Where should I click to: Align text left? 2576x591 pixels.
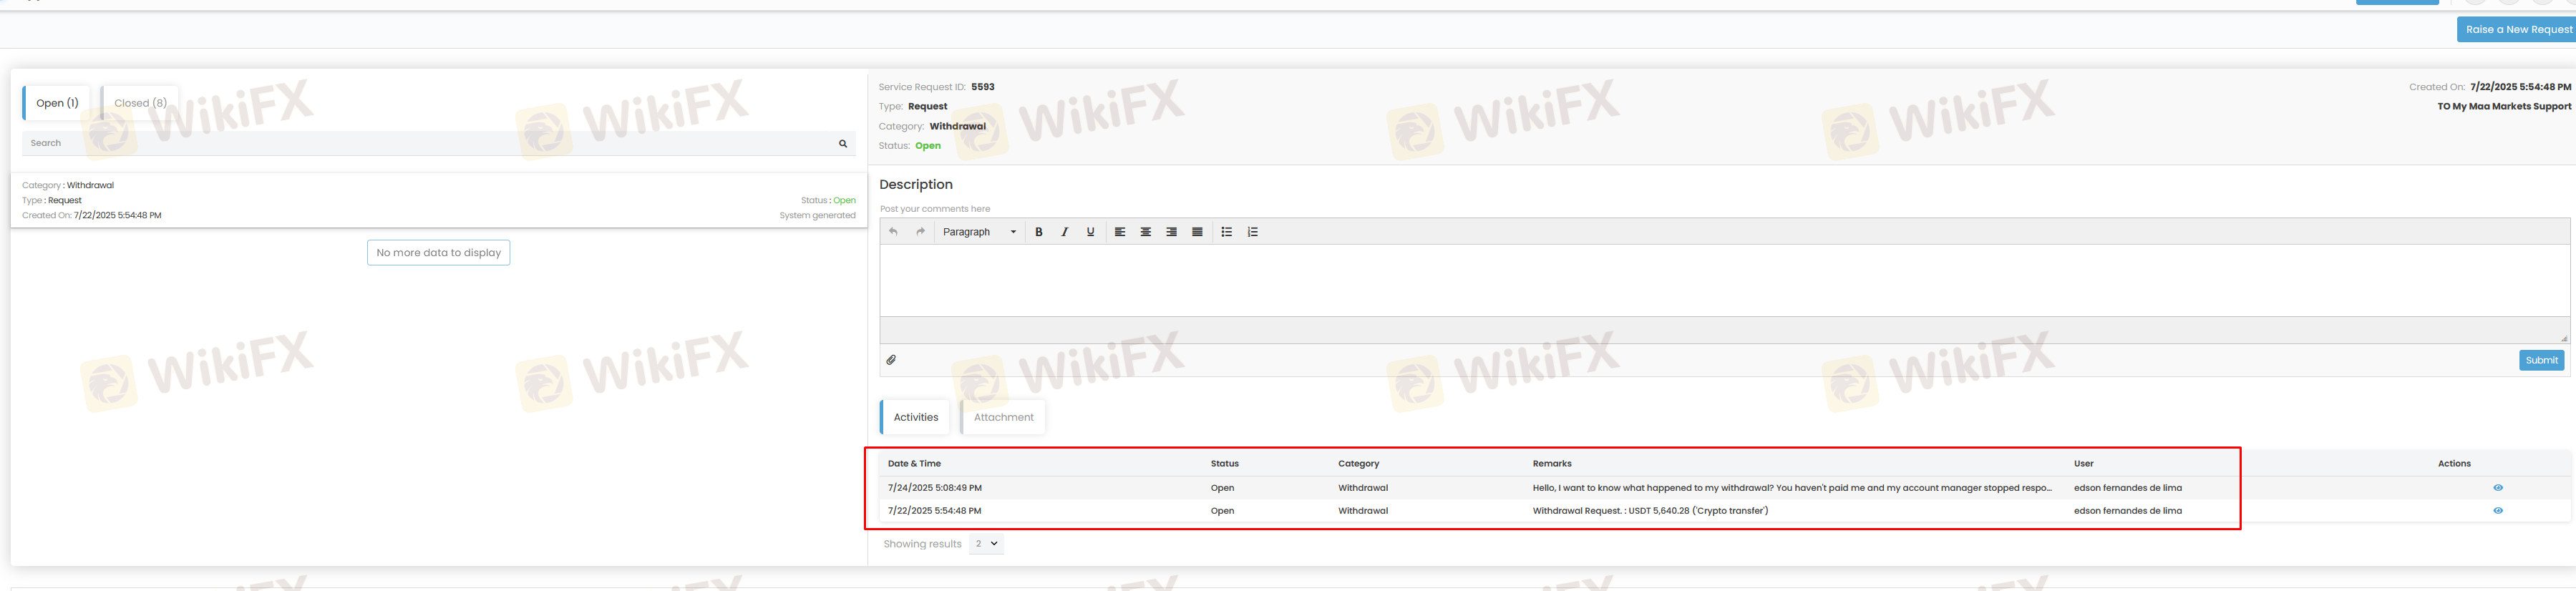tap(1120, 232)
